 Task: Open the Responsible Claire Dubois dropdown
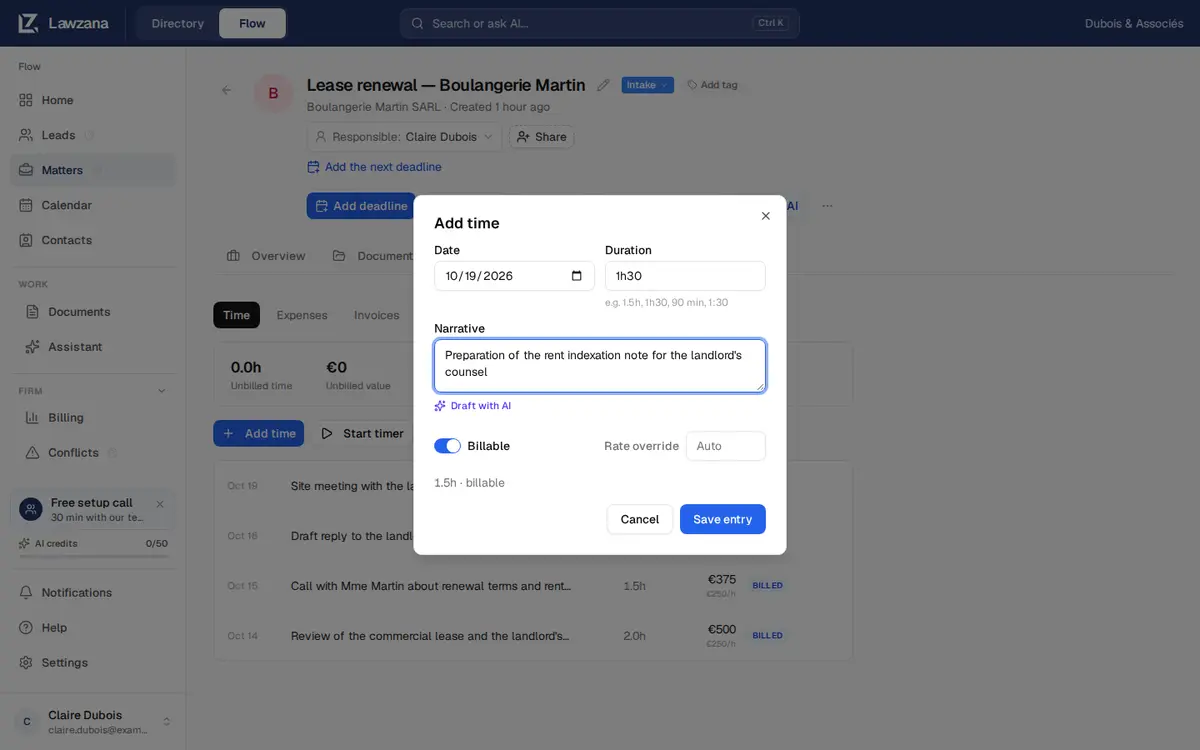[404, 137]
